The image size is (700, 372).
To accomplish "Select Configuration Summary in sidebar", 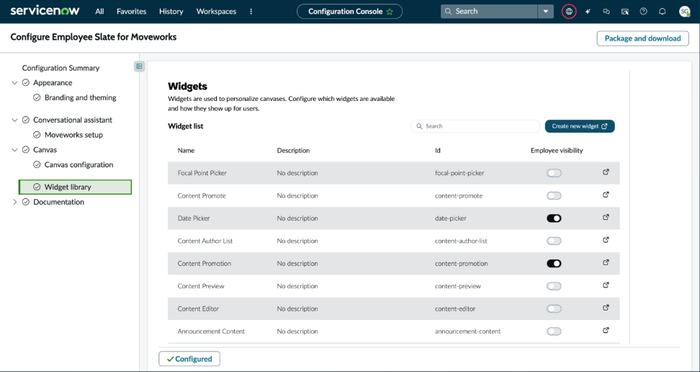I will (x=61, y=68).
